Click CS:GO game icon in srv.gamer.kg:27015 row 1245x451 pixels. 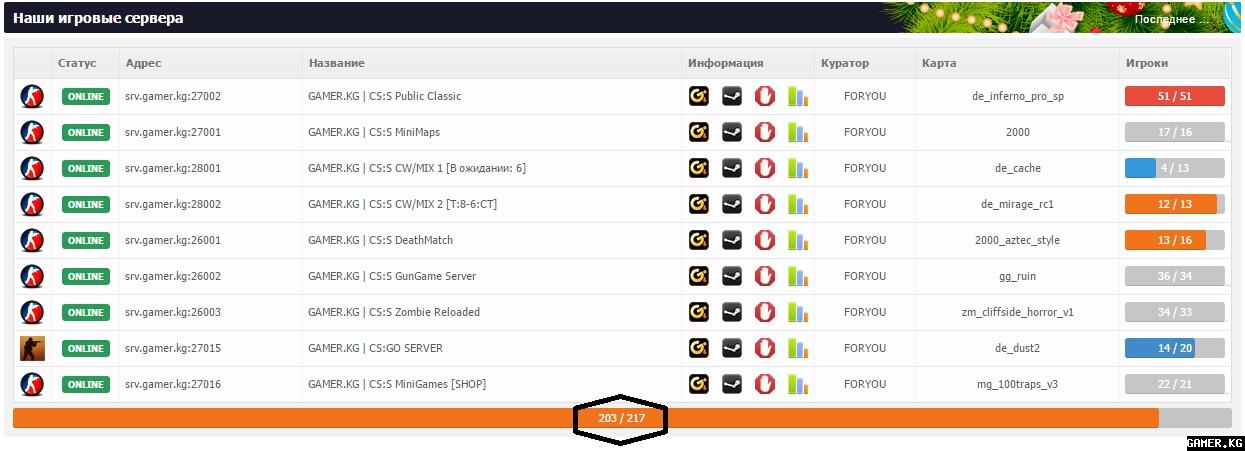pyautogui.click(x=33, y=348)
